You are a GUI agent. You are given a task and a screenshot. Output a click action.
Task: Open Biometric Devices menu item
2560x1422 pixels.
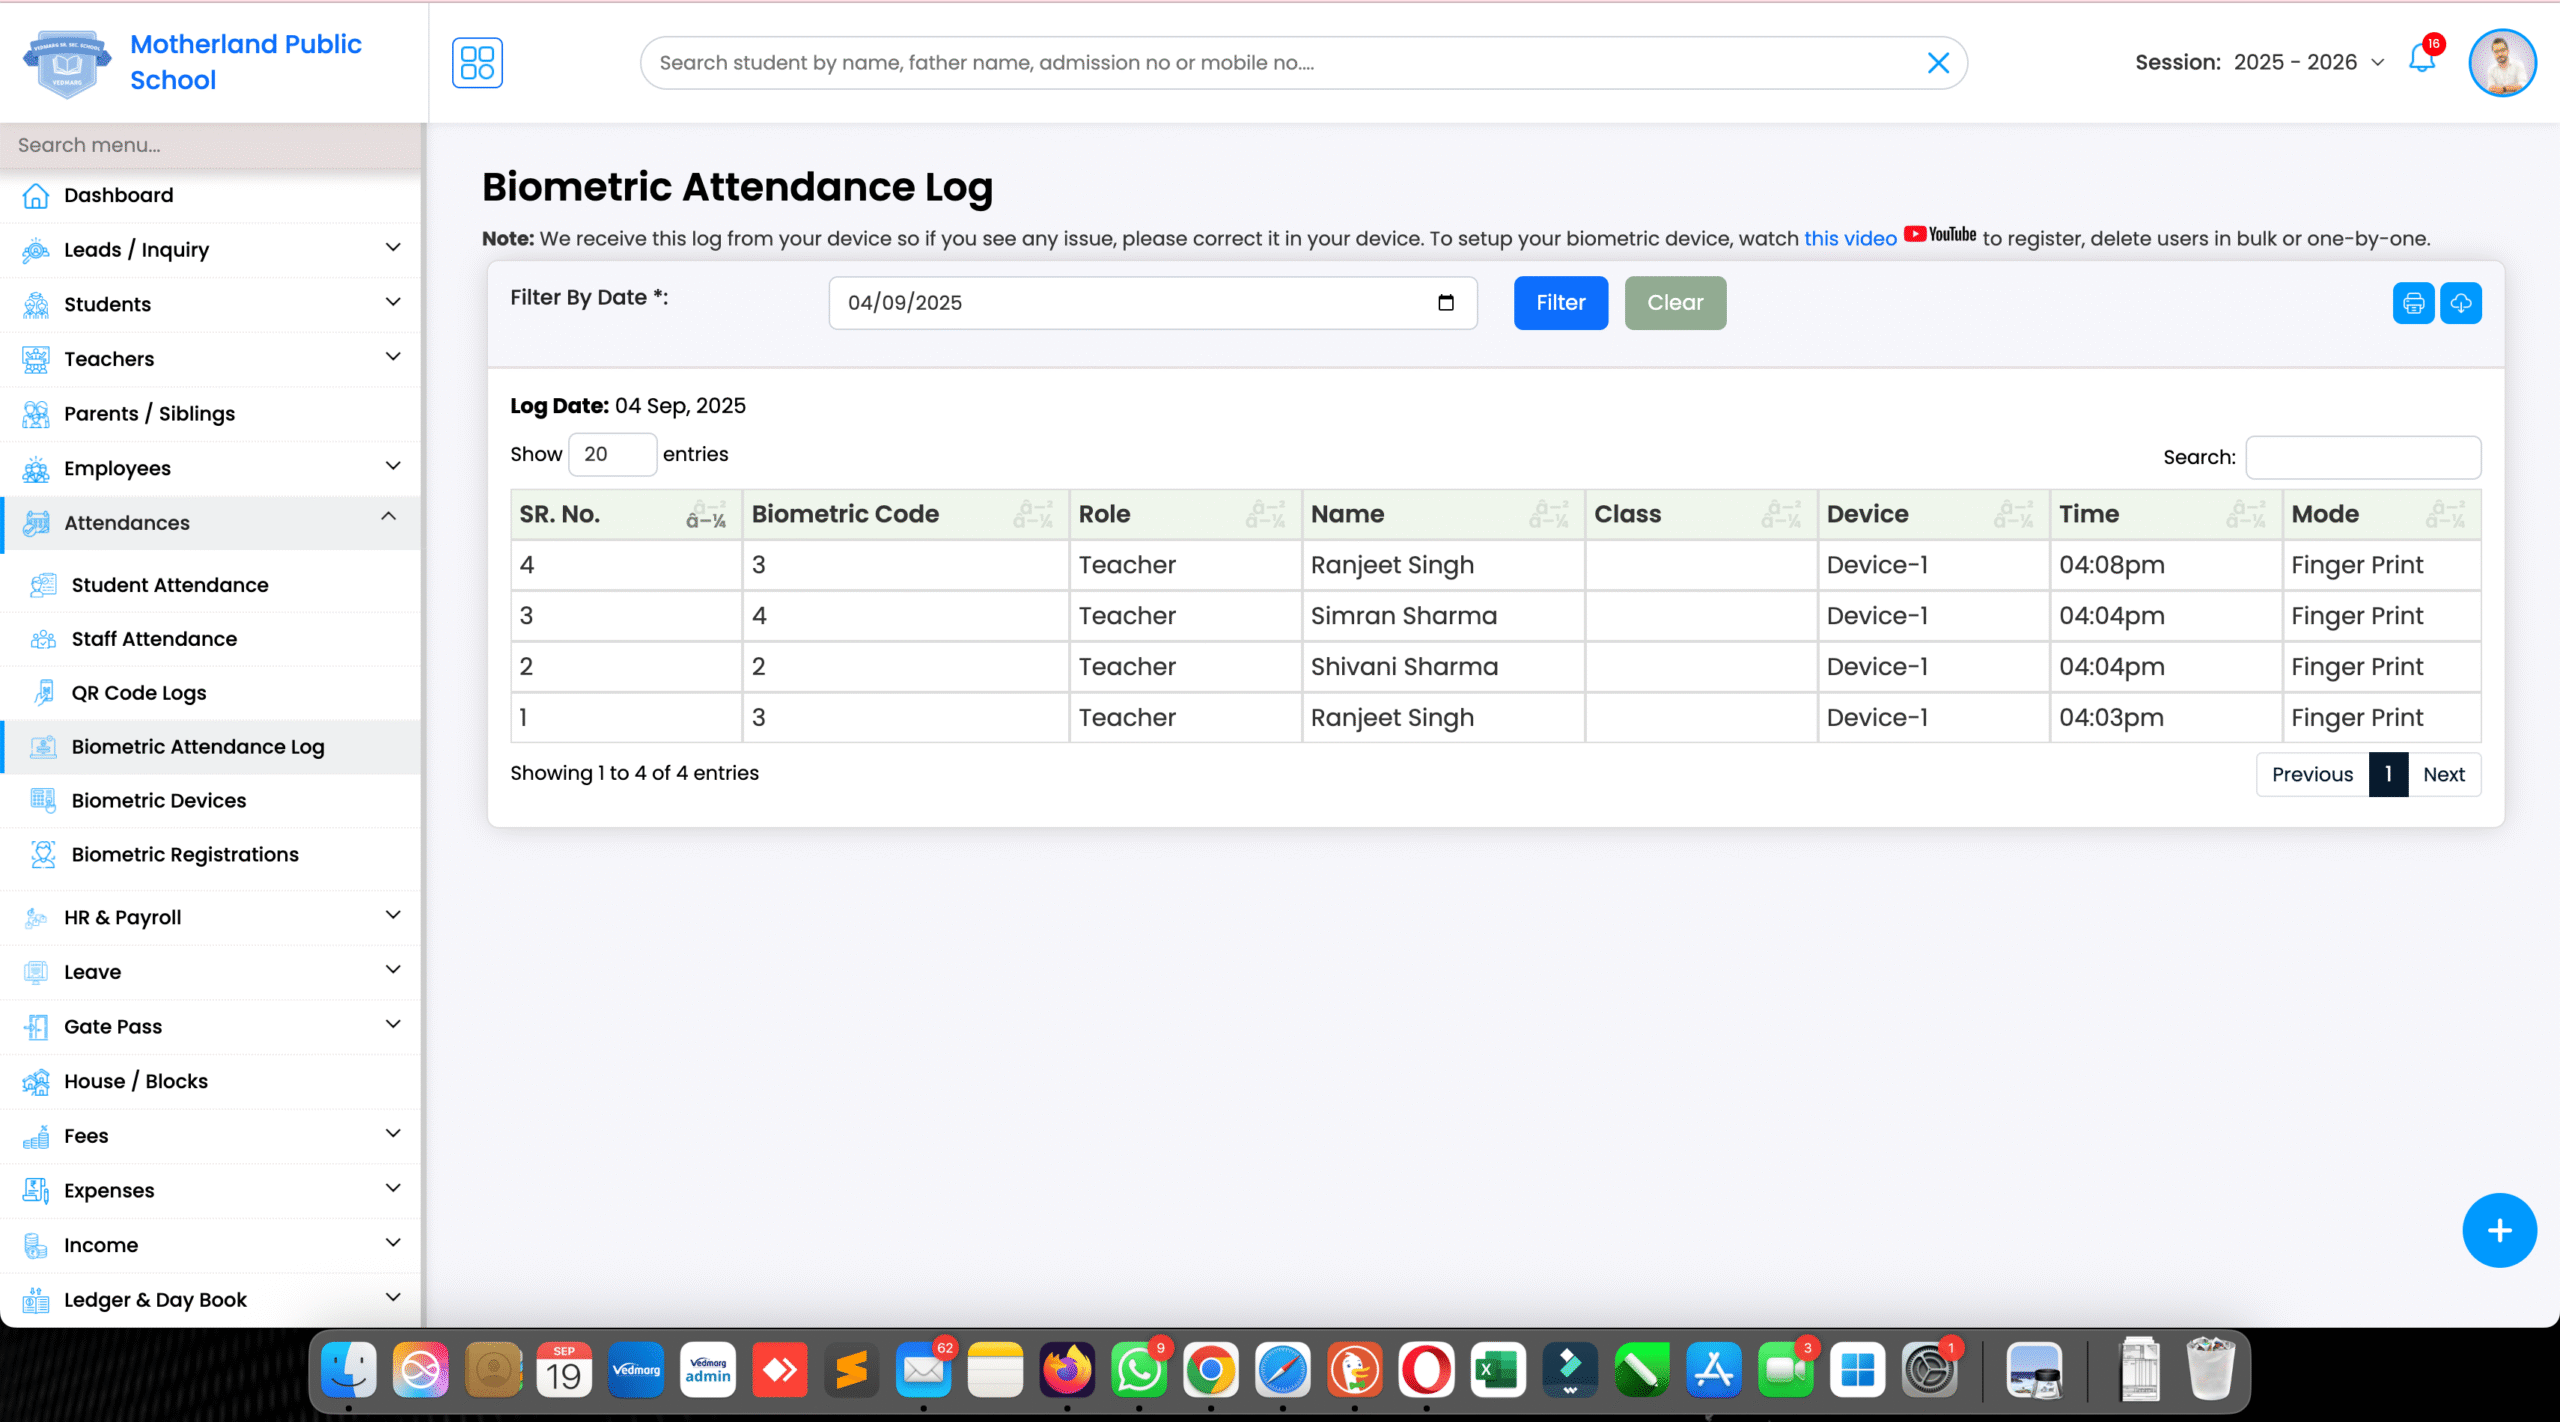(x=158, y=800)
